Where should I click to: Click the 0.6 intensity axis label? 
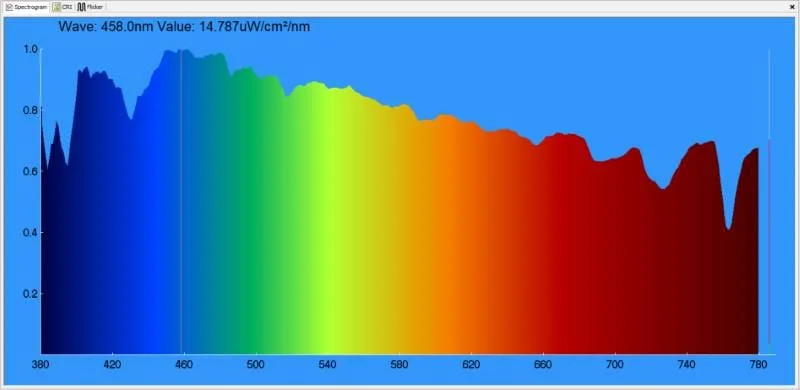(31, 172)
